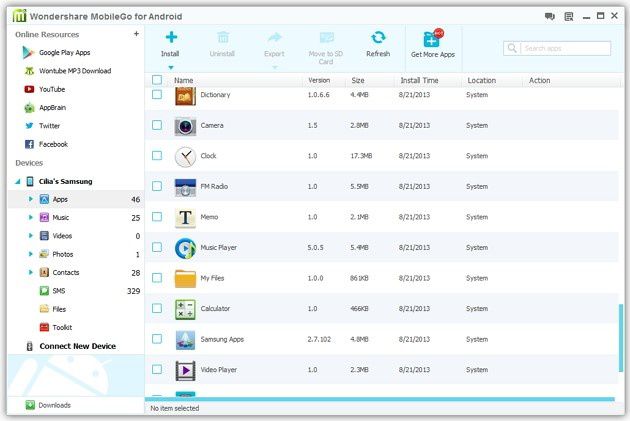Image resolution: width=630 pixels, height=421 pixels.
Task: Check the Music Player row checkbox
Action: point(157,247)
